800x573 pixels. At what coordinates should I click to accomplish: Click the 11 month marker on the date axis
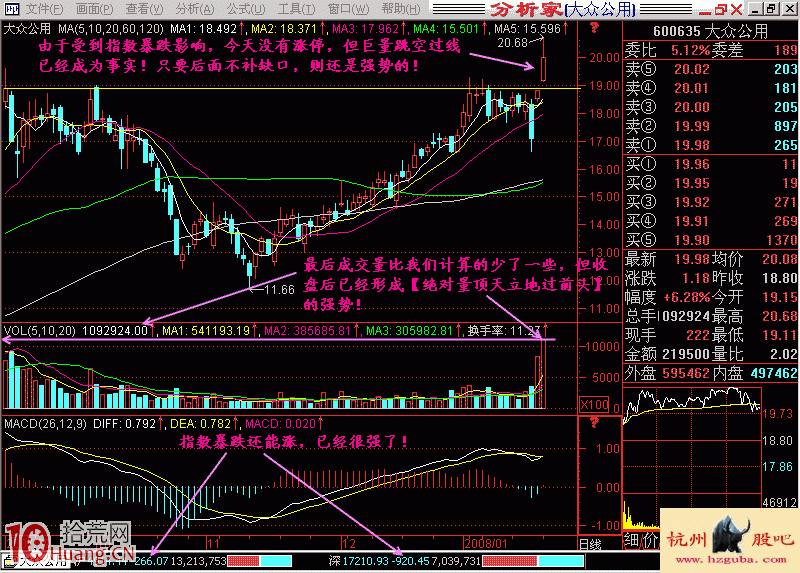point(213,543)
